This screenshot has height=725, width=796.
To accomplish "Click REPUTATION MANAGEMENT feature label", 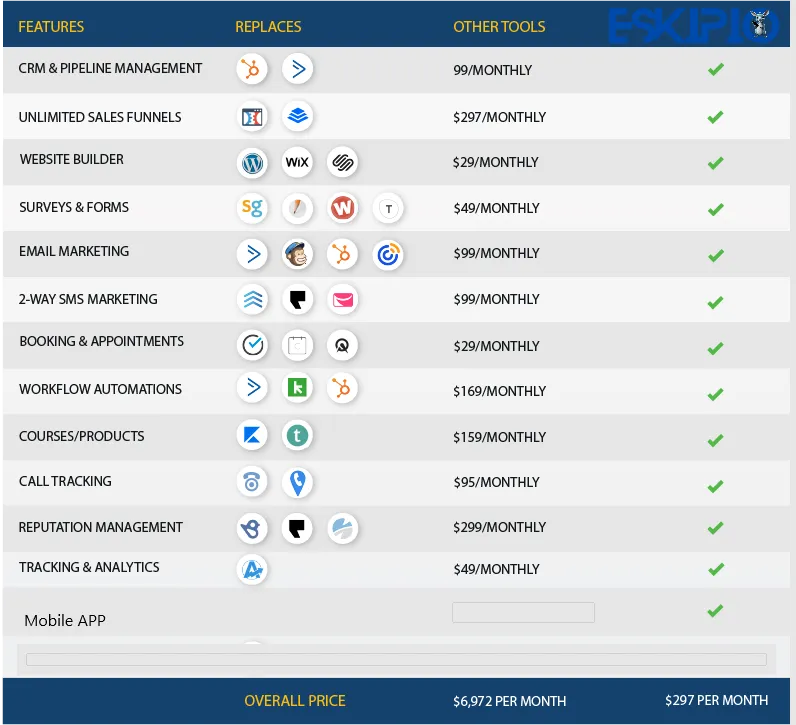I will tap(101, 527).
